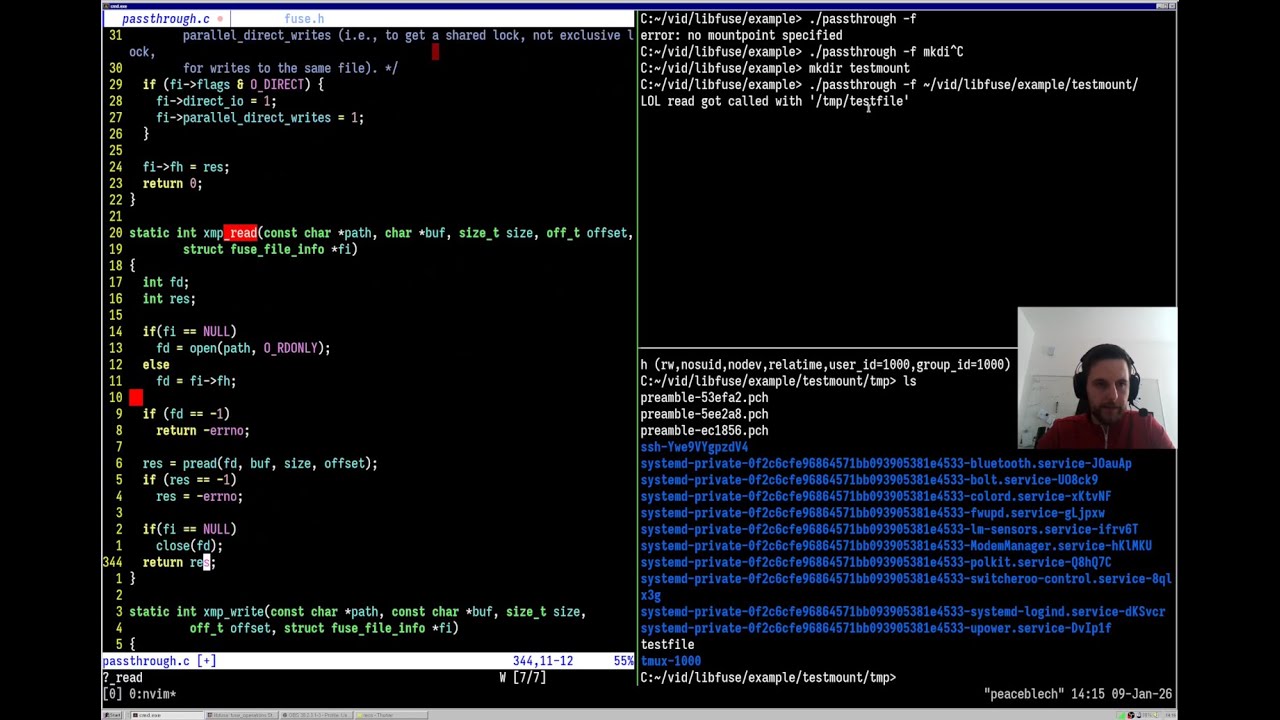
Task: Click the 'fi->fh = res;' line
Action: coord(186,167)
